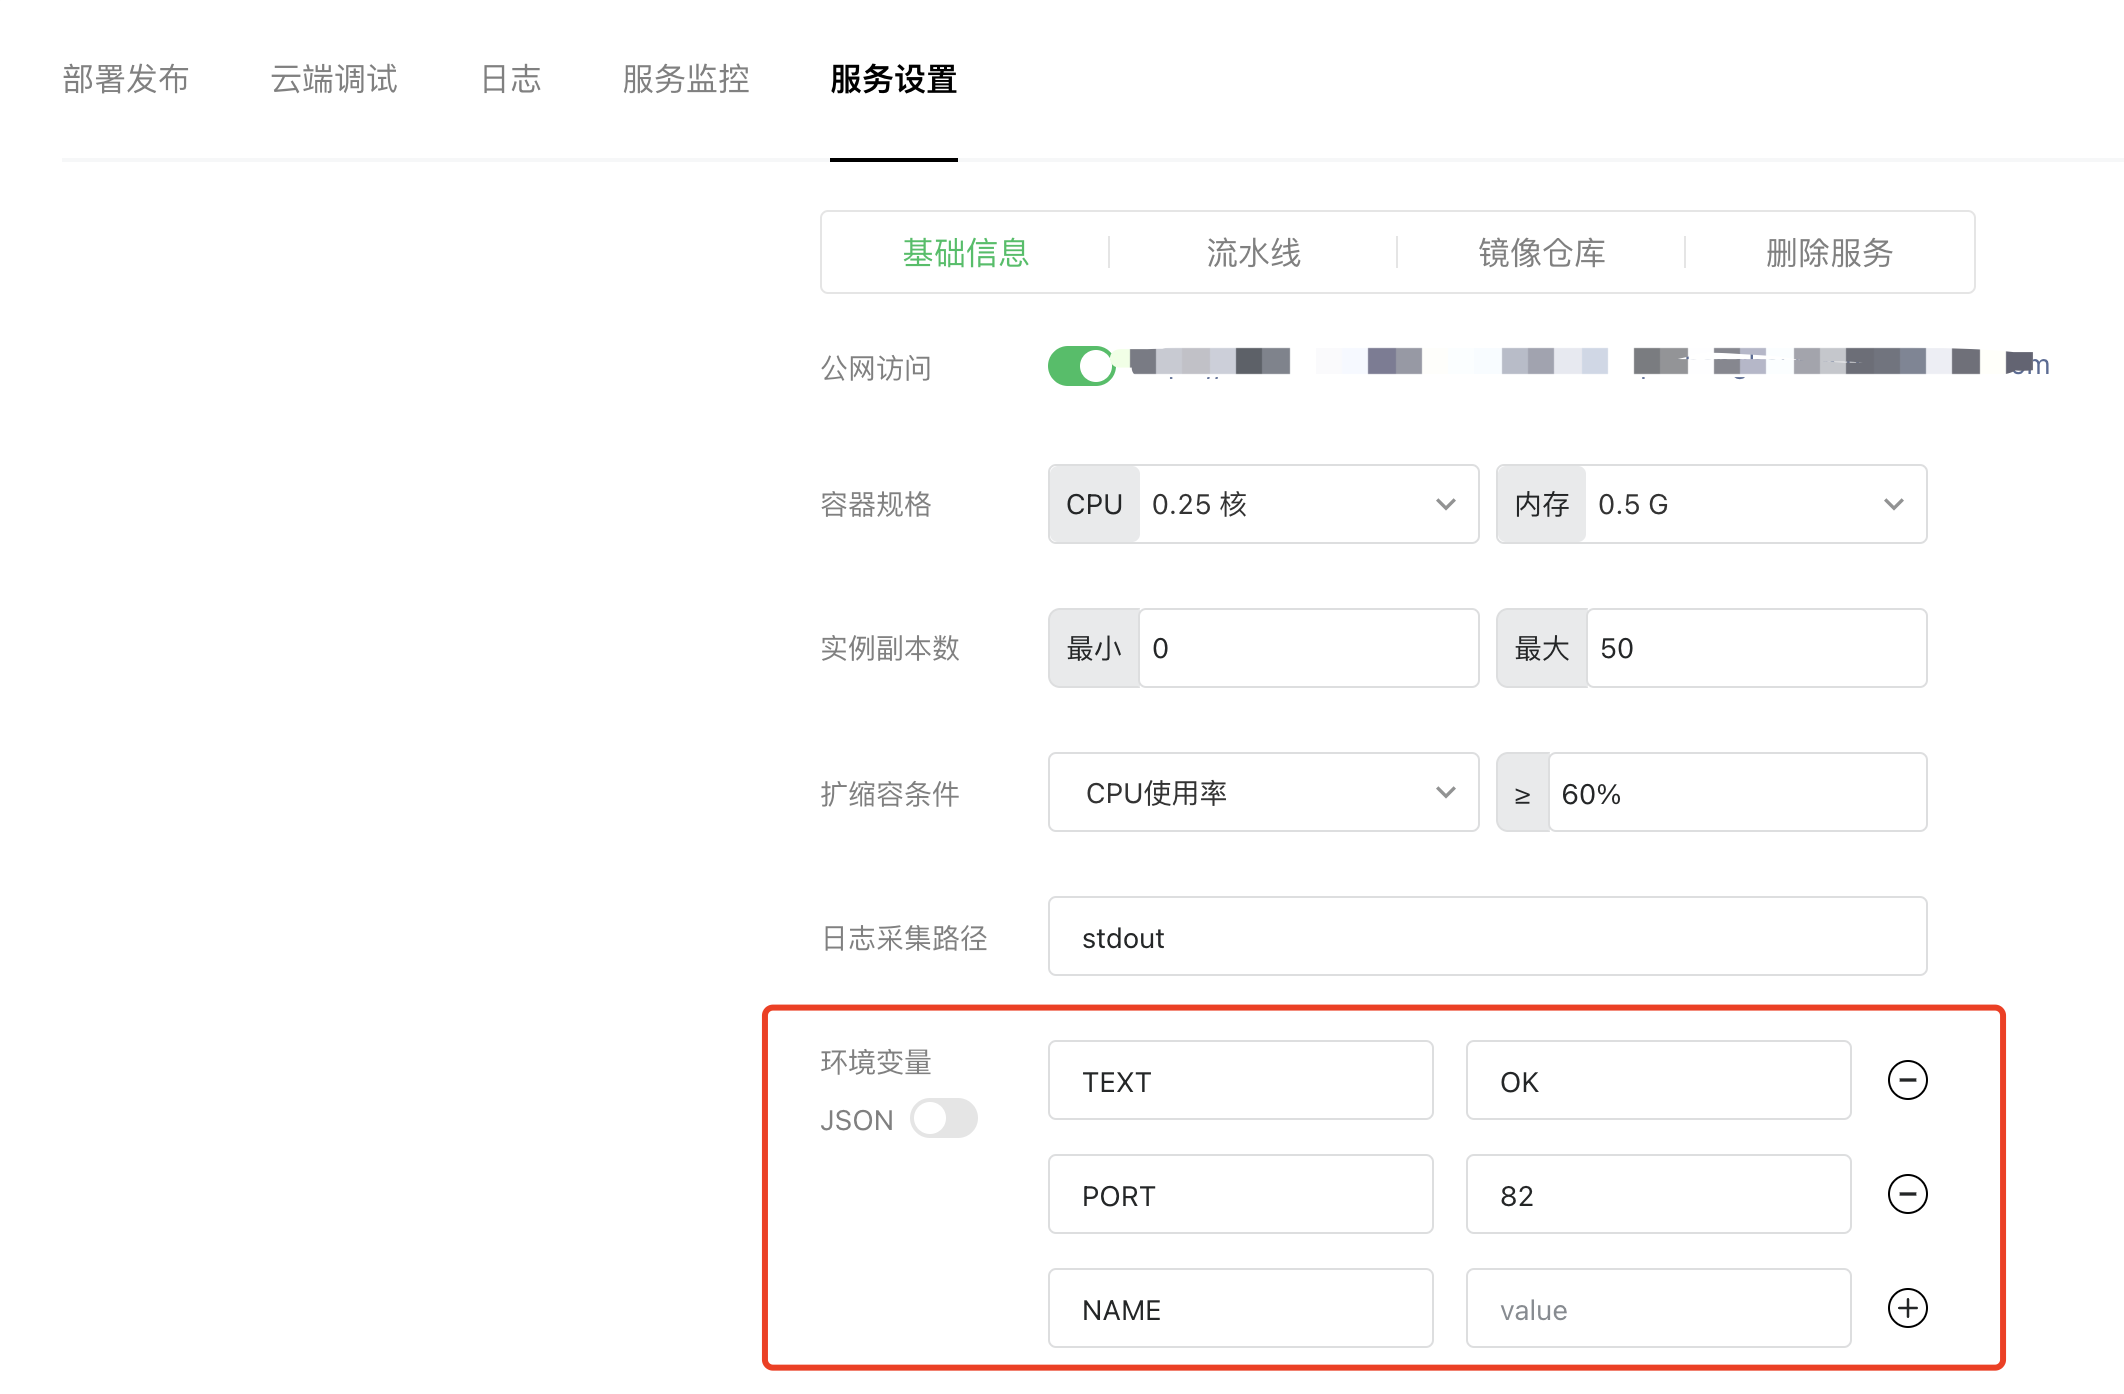The height and width of the screenshot is (1394, 2124).
Task: Click the minimum replica count field
Action: tap(1308, 648)
